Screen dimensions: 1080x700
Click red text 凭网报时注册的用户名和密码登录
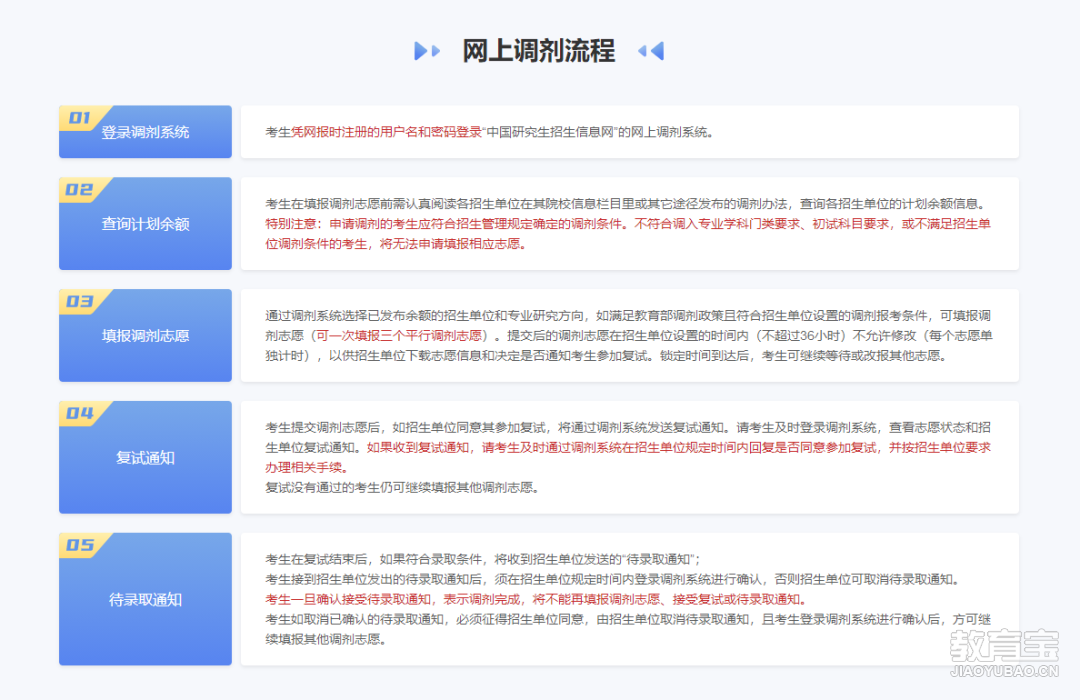click(x=386, y=132)
